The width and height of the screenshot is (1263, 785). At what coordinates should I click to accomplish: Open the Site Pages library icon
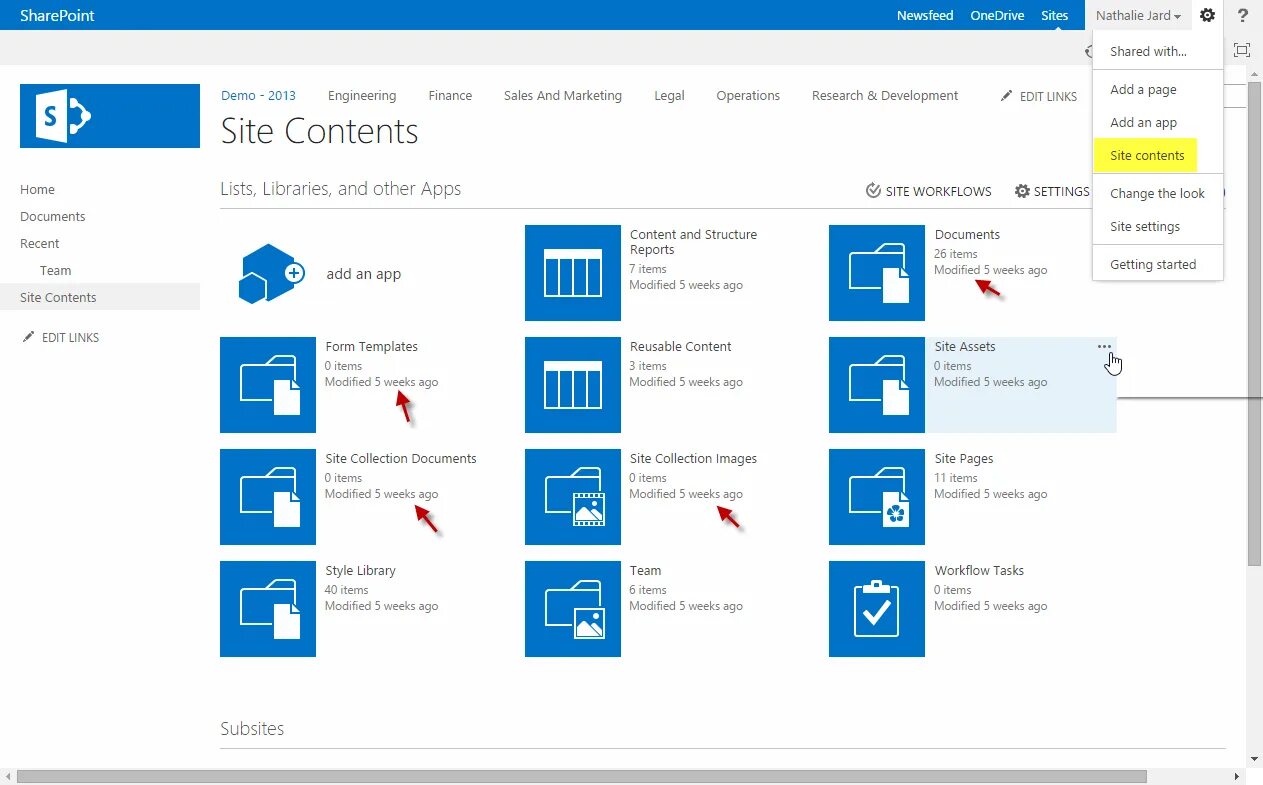pyautogui.click(x=876, y=497)
